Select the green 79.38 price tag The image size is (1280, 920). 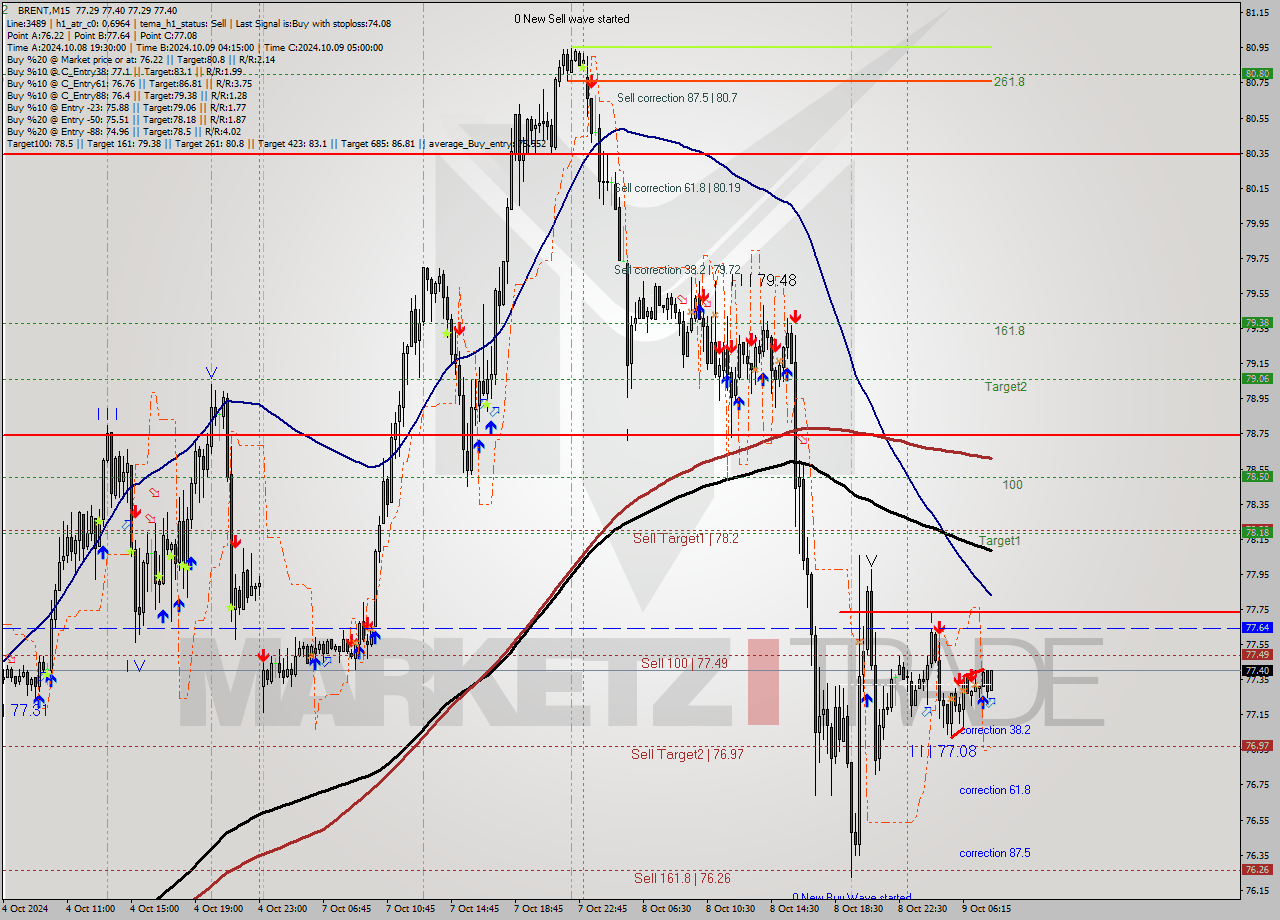1256,322
